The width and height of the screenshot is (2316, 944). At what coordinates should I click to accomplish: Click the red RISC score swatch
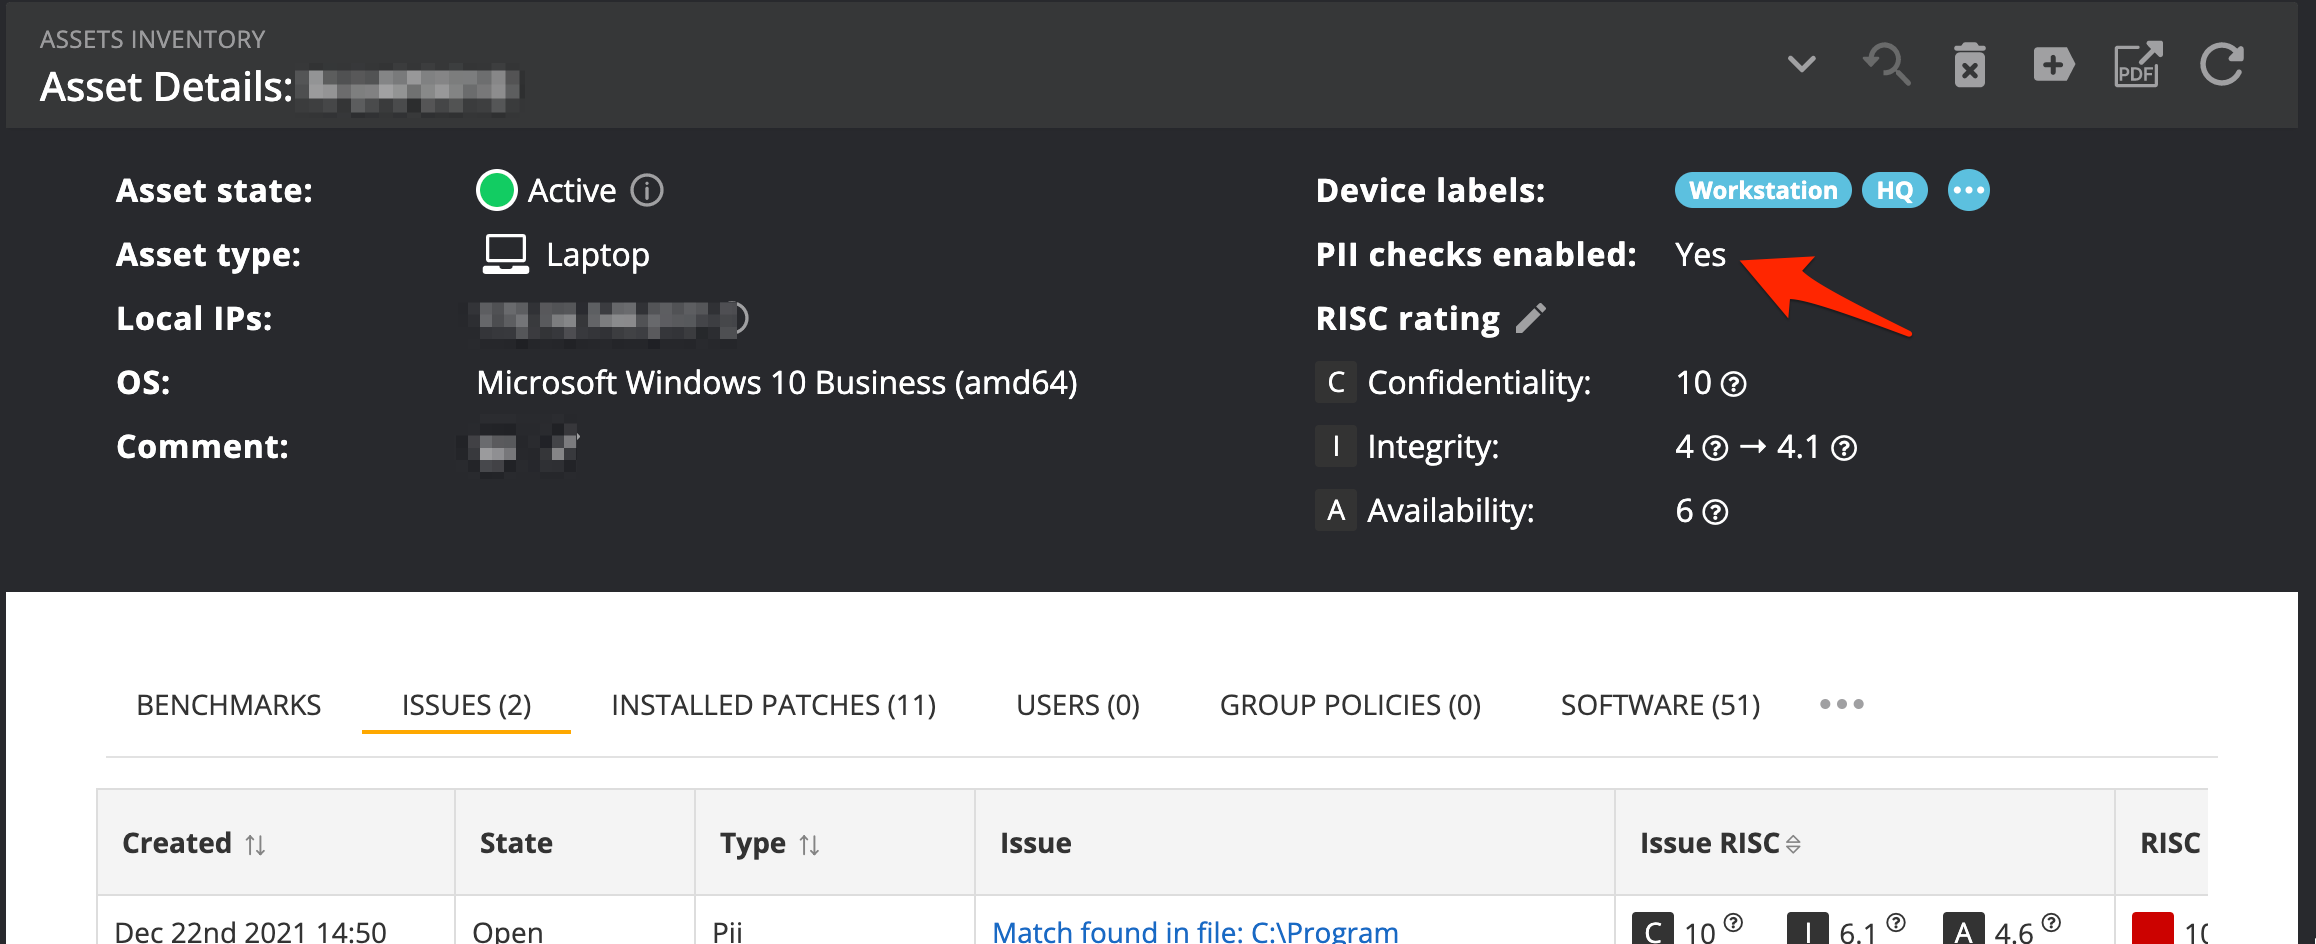[2152, 930]
